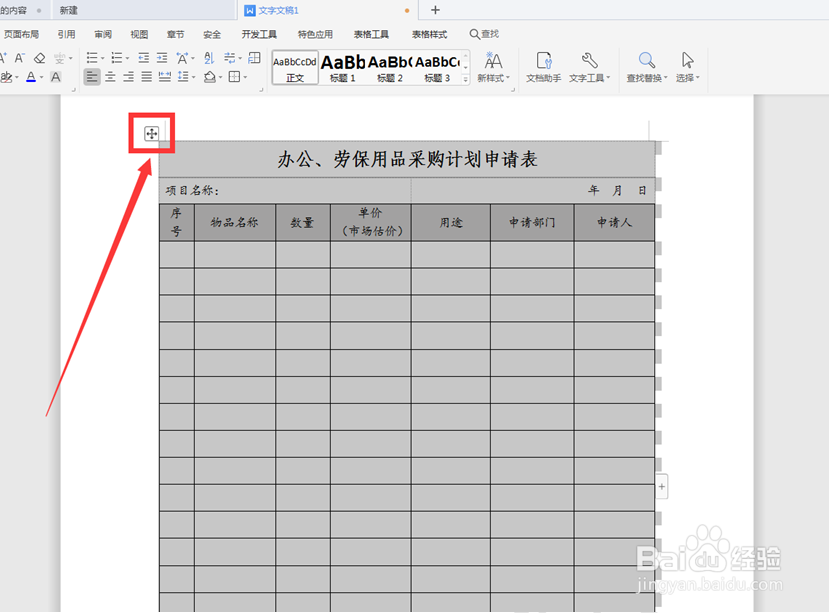The image size is (829, 613).
Task: Toggle the bulleted list
Action: (x=90, y=58)
